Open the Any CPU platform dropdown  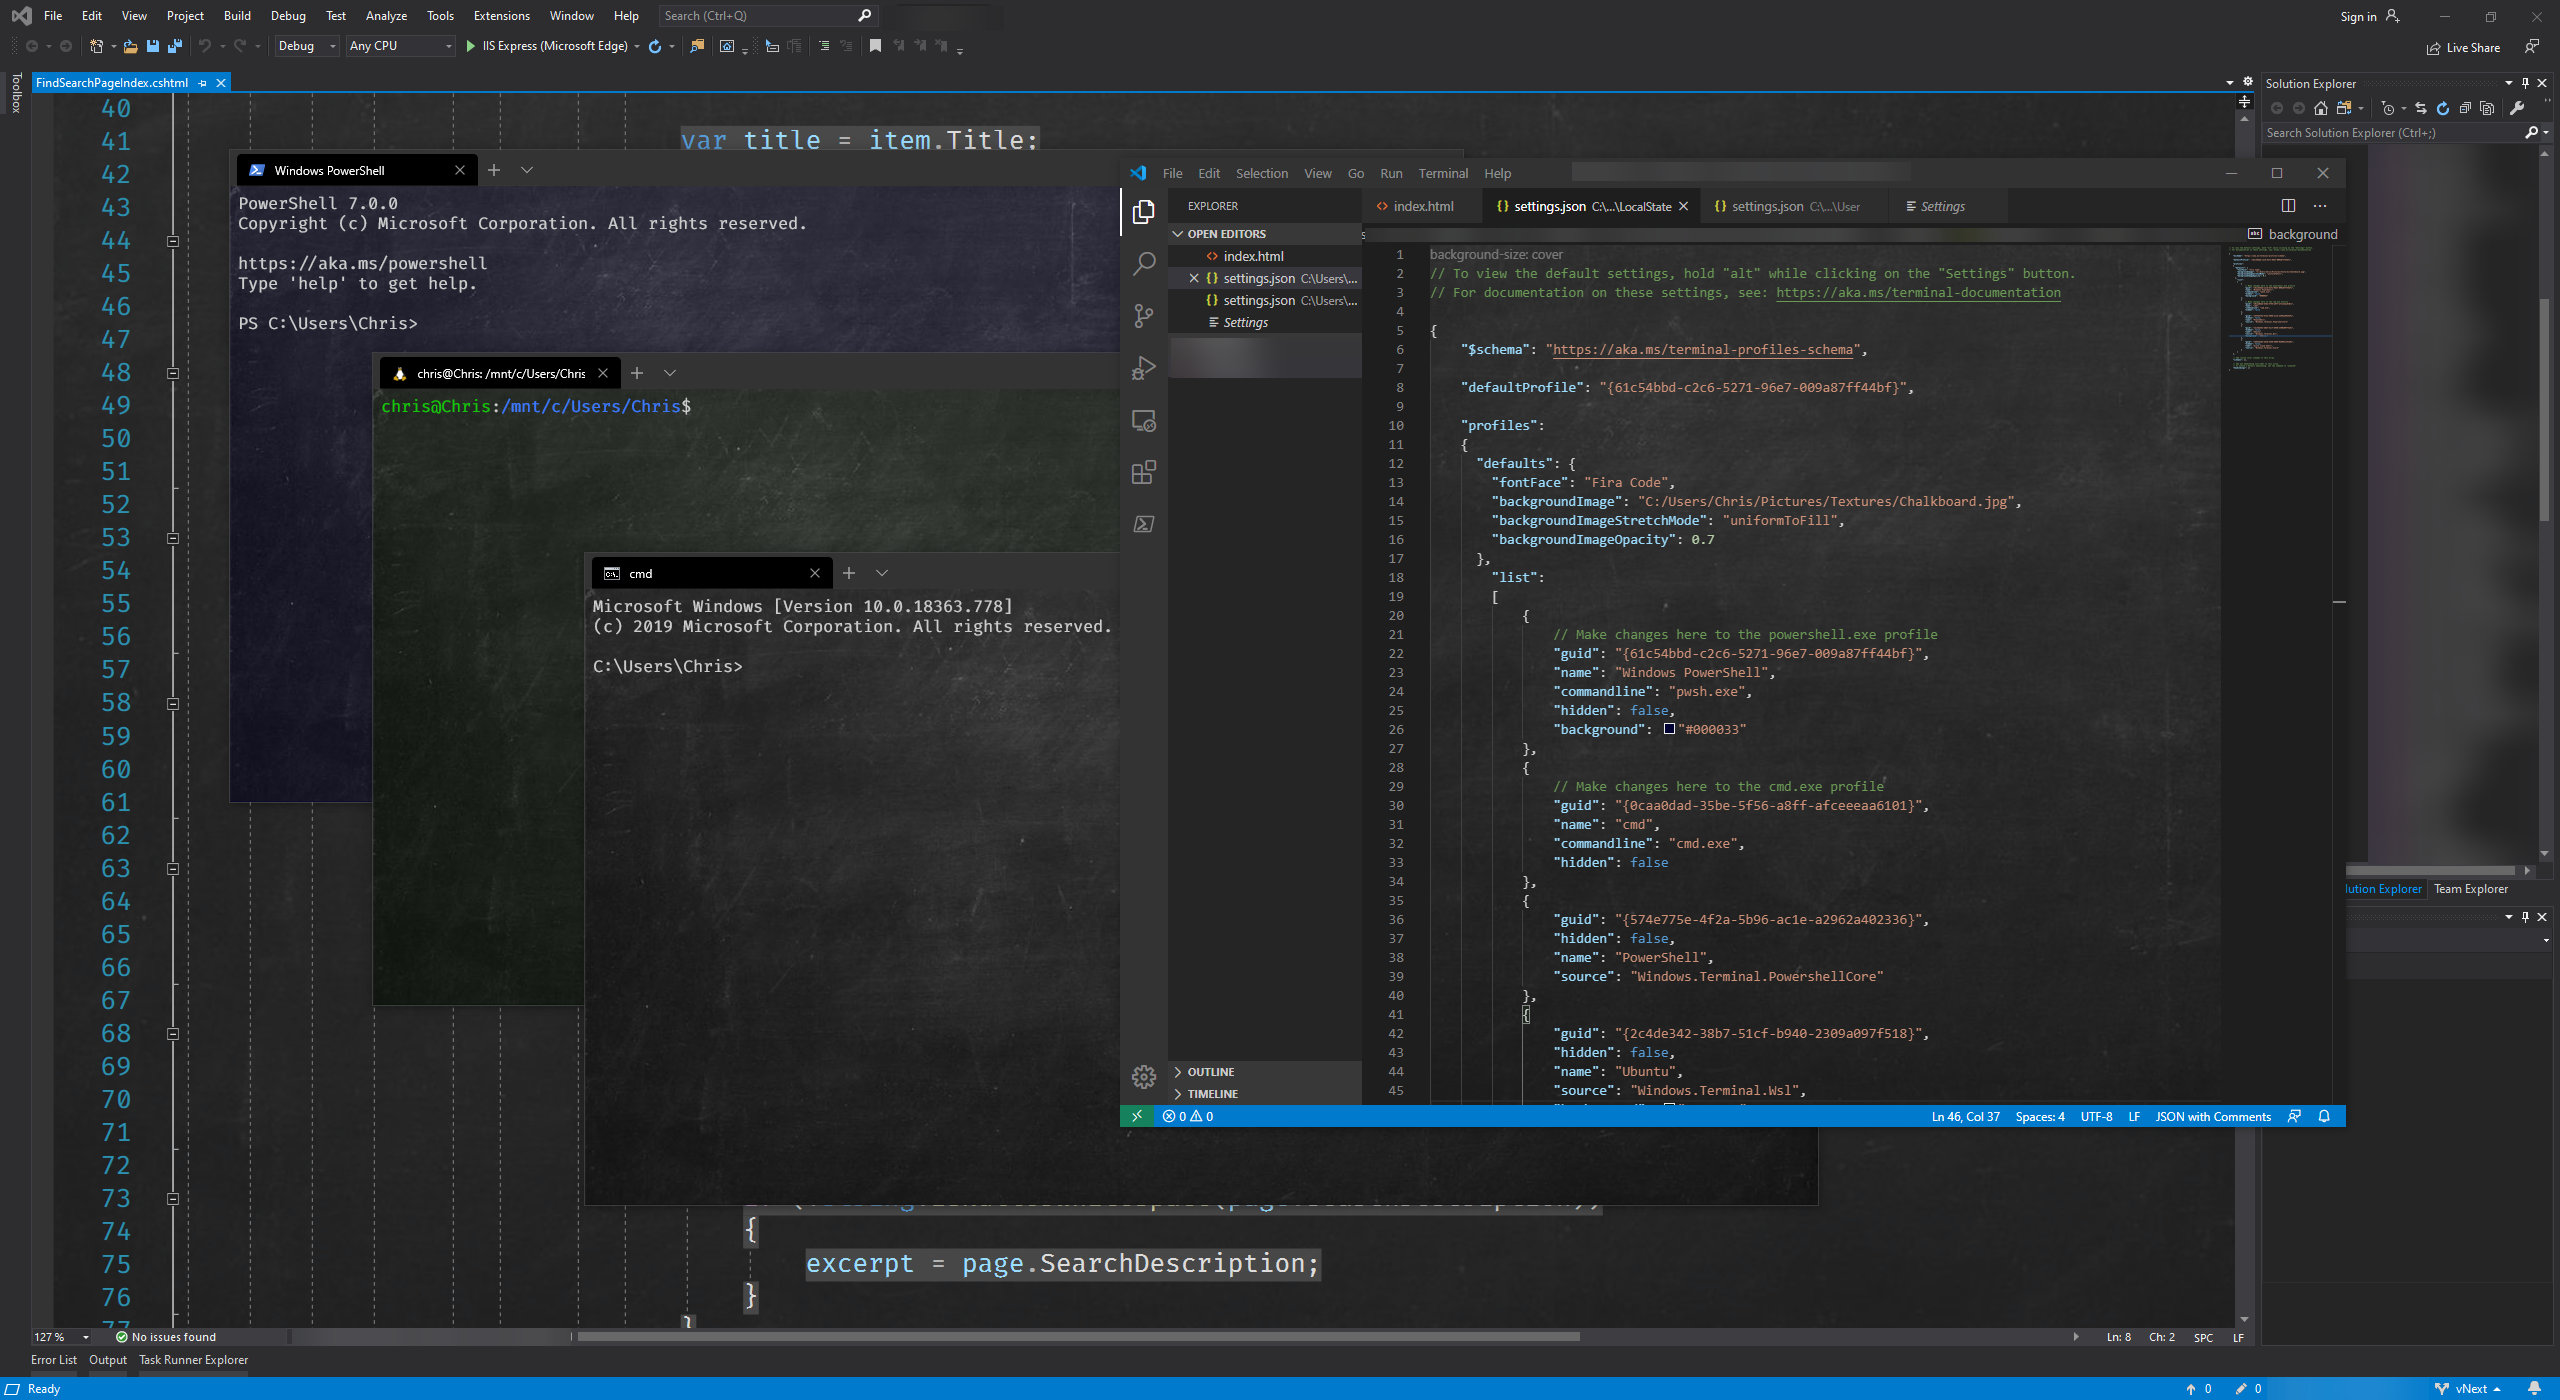[x=400, y=46]
